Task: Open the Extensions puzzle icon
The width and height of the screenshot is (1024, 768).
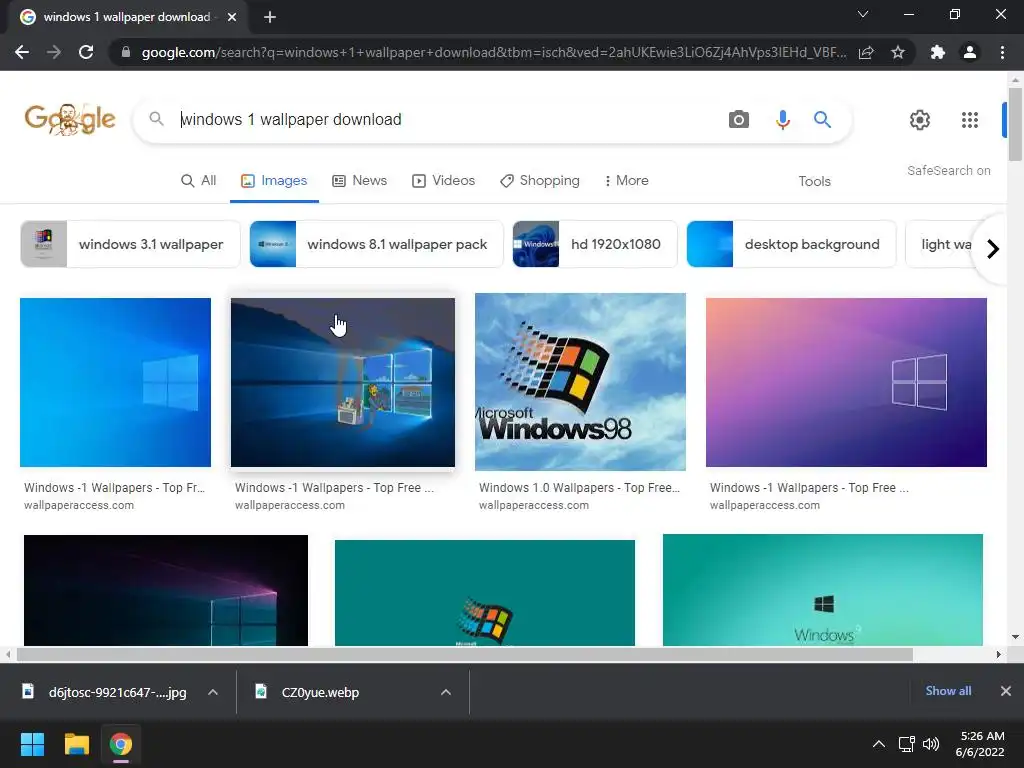Action: (x=938, y=52)
